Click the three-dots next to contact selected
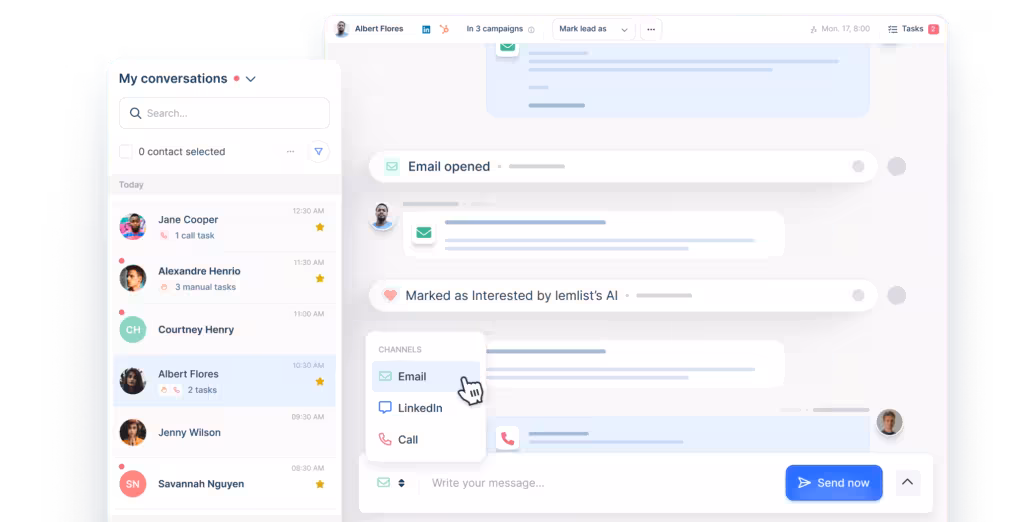1024x522 pixels. coord(291,152)
